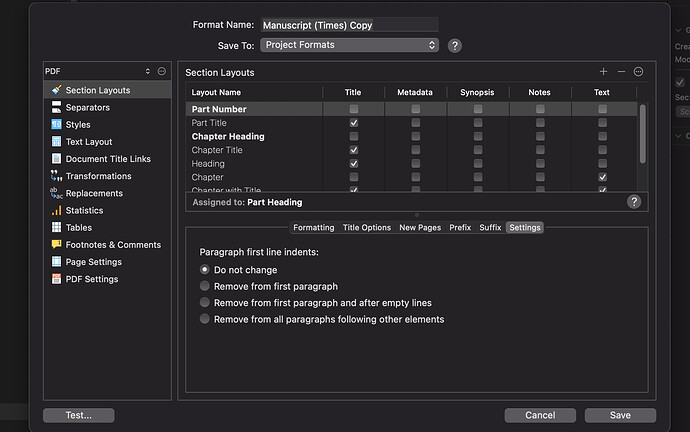The image size is (690, 432).
Task: Click the Synopsis column header
Action: 477,92
